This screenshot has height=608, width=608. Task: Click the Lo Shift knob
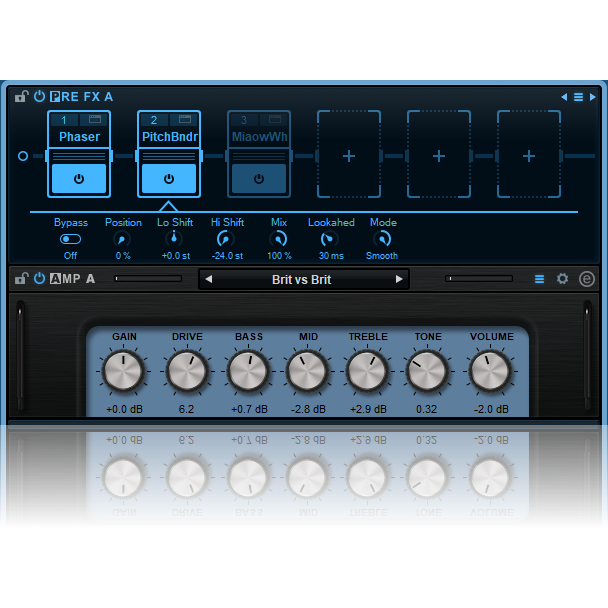[x=174, y=239]
